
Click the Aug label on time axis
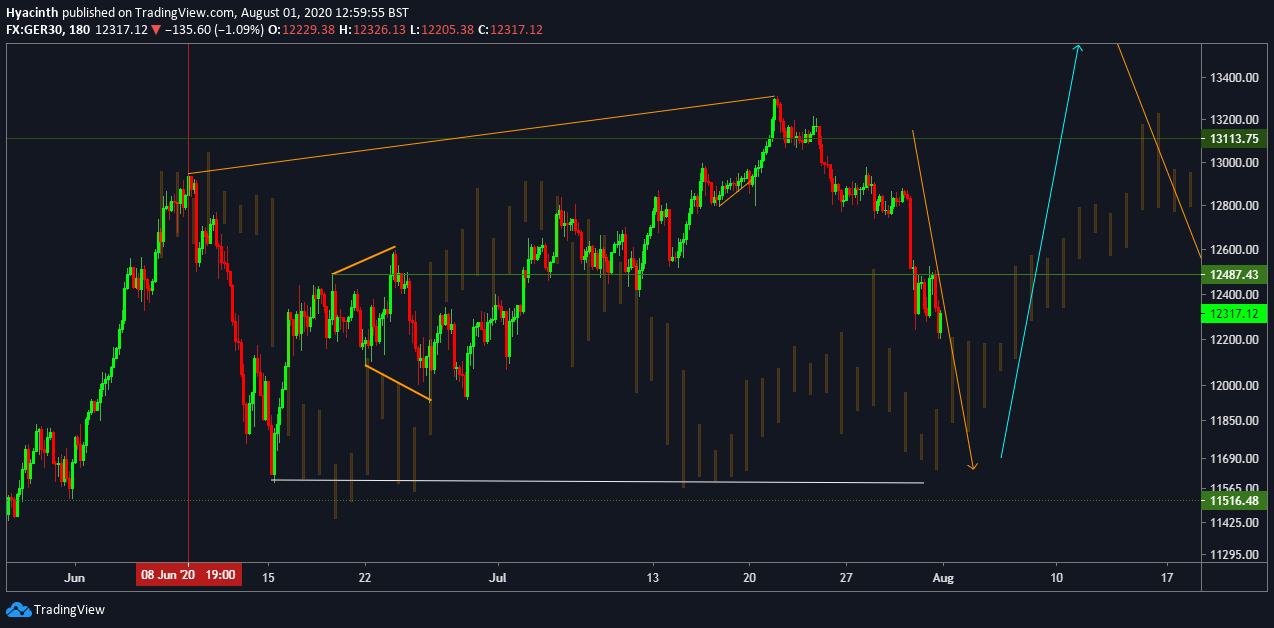click(x=941, y=577)
